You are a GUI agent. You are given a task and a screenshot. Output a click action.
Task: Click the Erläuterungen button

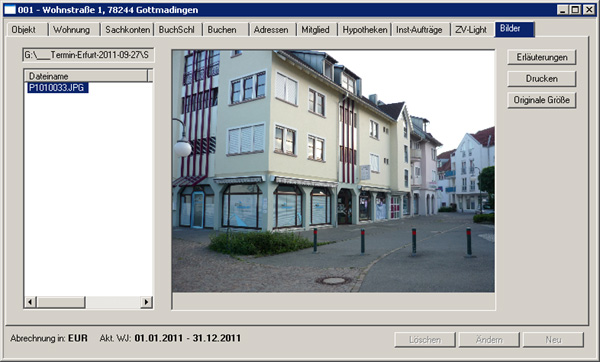[x=541, y=57]
